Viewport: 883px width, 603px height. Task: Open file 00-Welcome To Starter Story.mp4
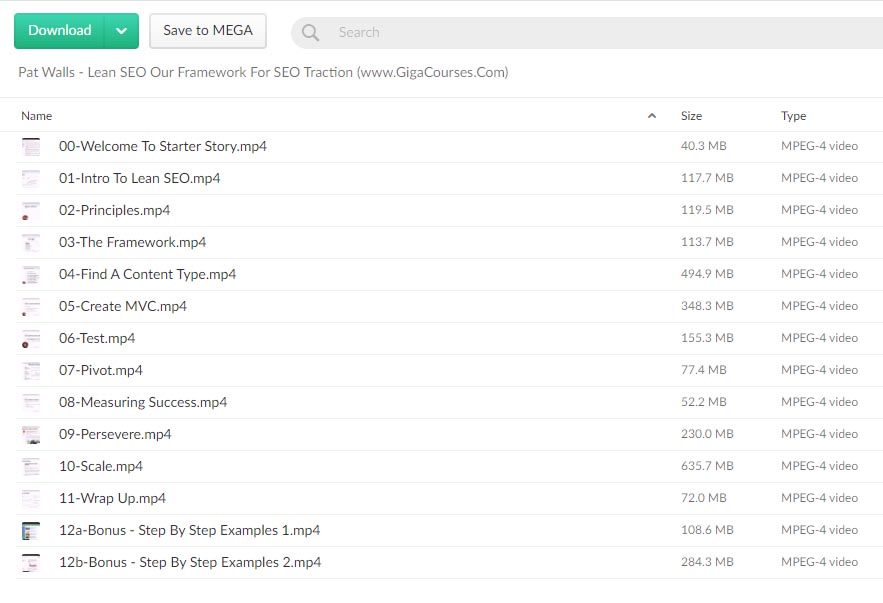pyautogui.click(x=163, y=146)
